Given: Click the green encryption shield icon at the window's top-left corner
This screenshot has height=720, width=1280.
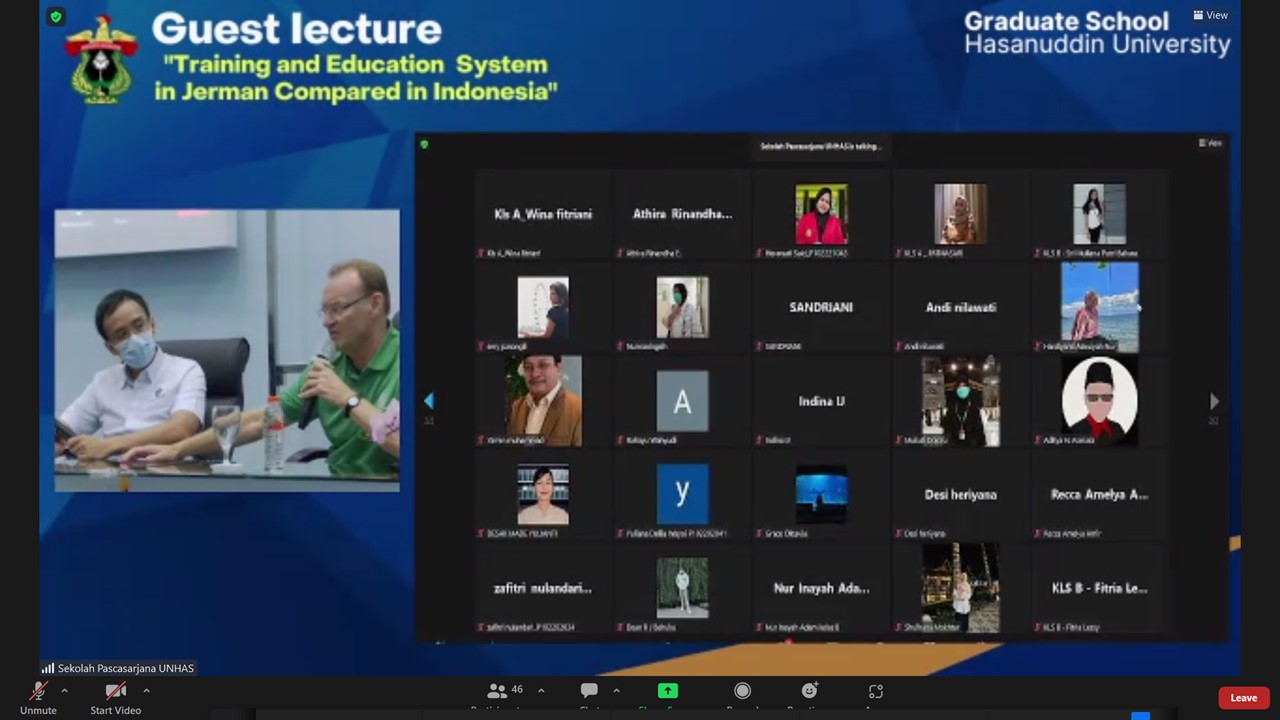Looking at the screenshot, I should pos(55,16).
